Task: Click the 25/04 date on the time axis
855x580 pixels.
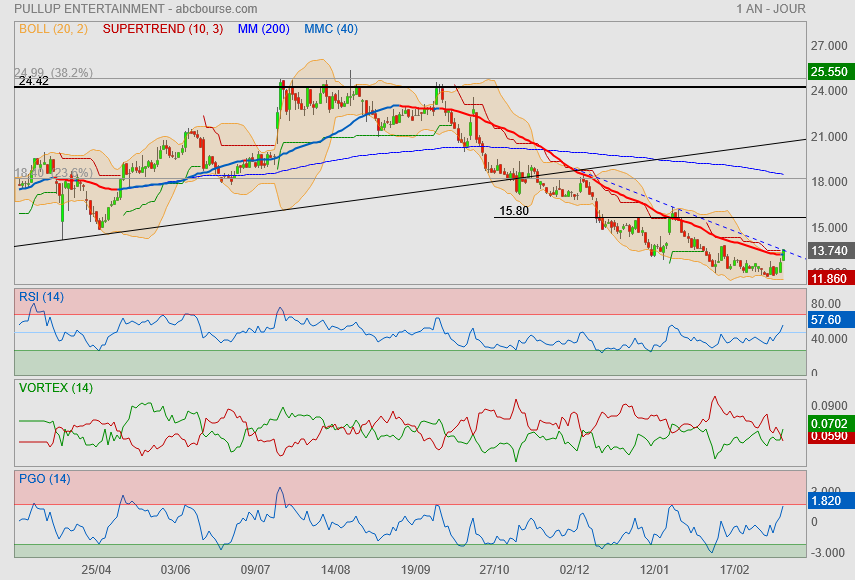Action: [96, 568]
